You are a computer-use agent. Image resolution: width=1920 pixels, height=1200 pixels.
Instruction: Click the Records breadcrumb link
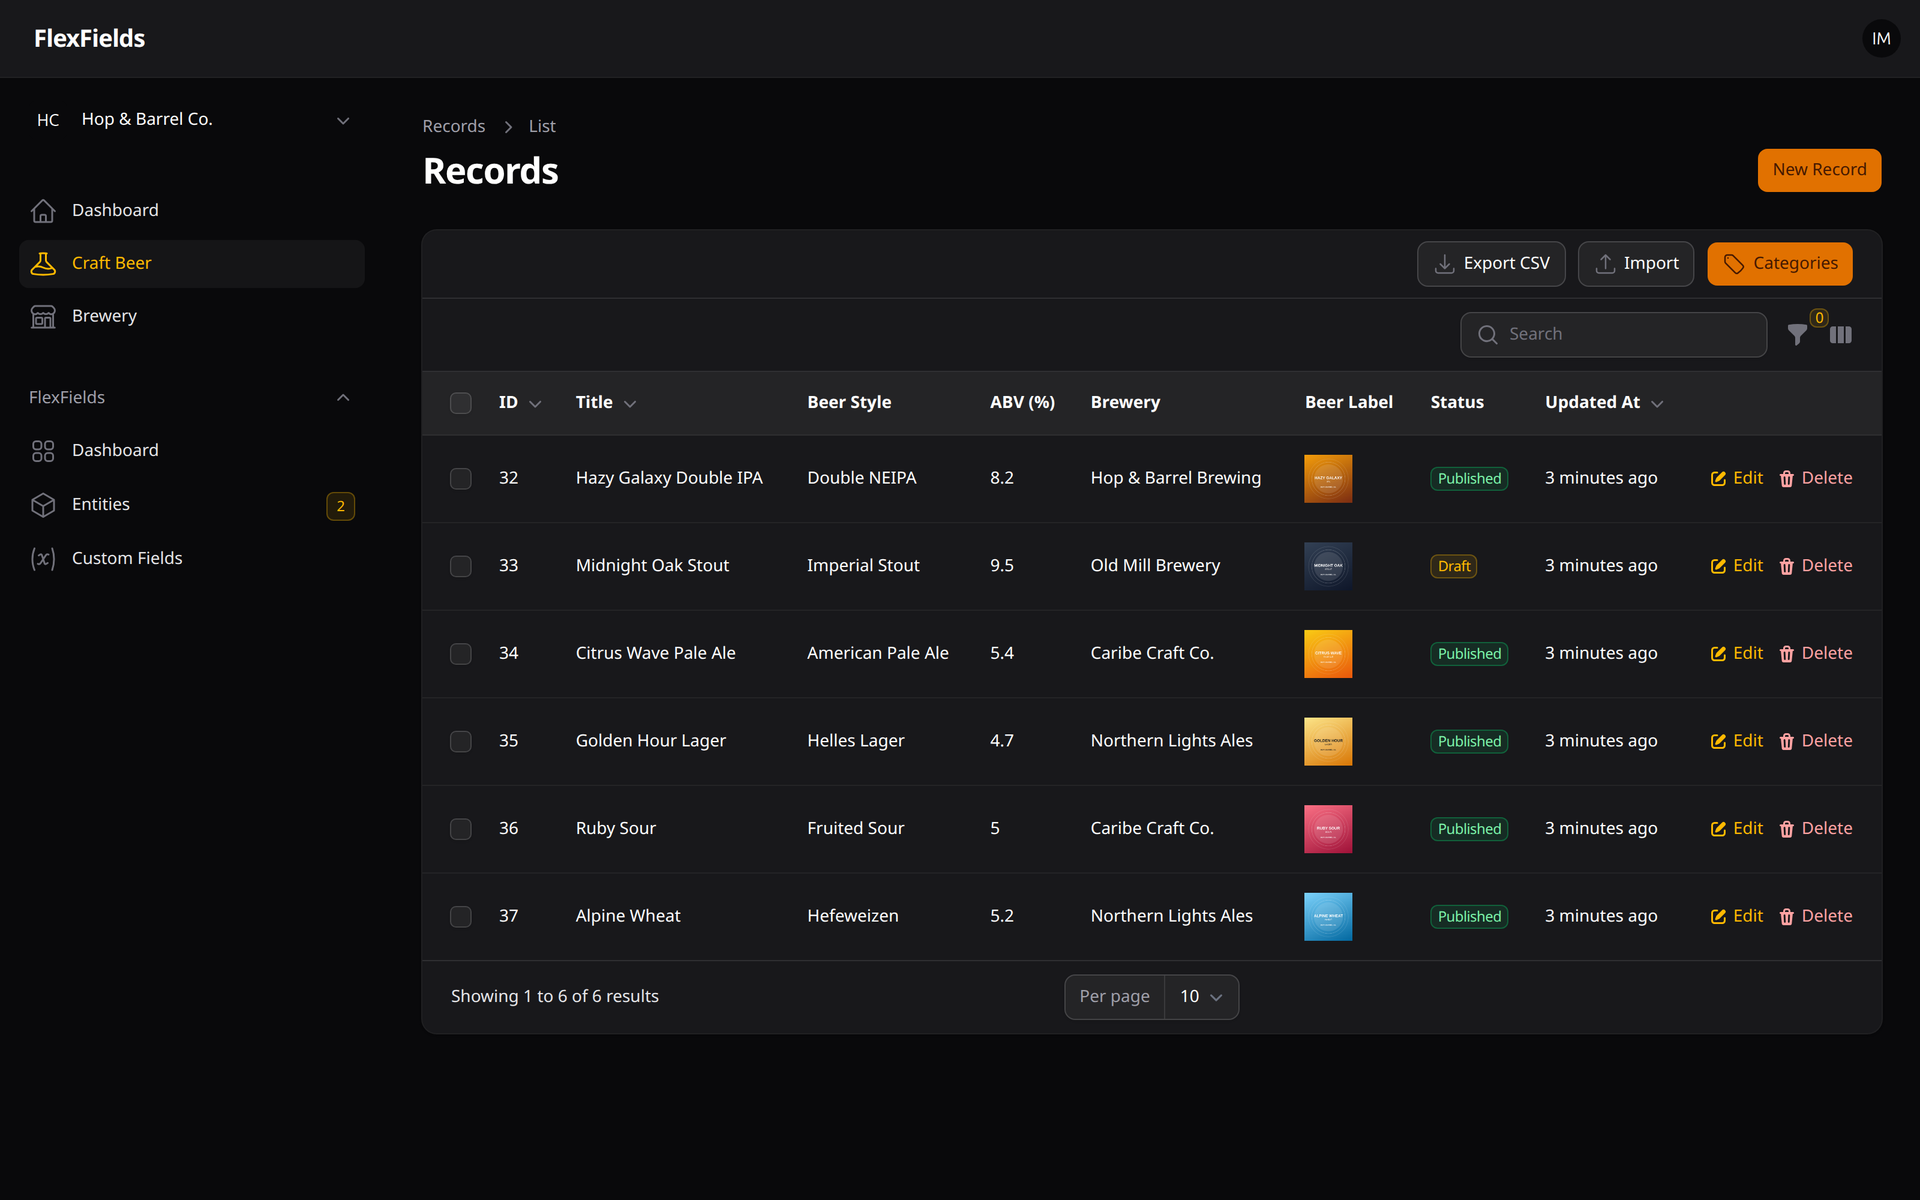pos(453,127)
